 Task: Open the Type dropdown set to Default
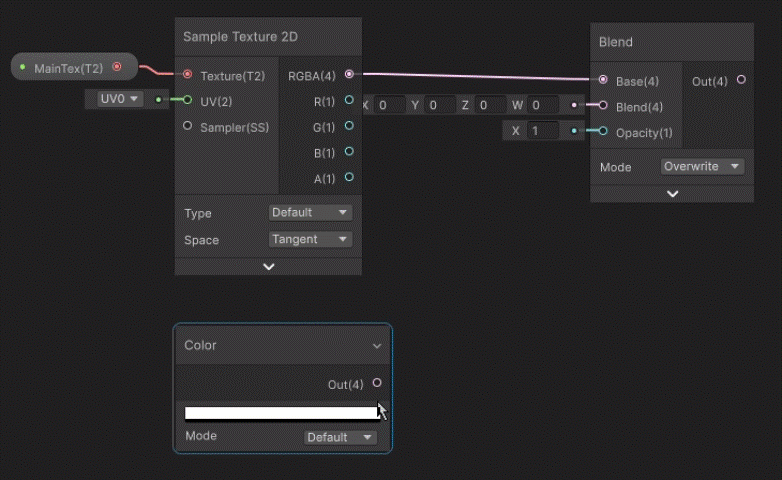click(310, 212)
